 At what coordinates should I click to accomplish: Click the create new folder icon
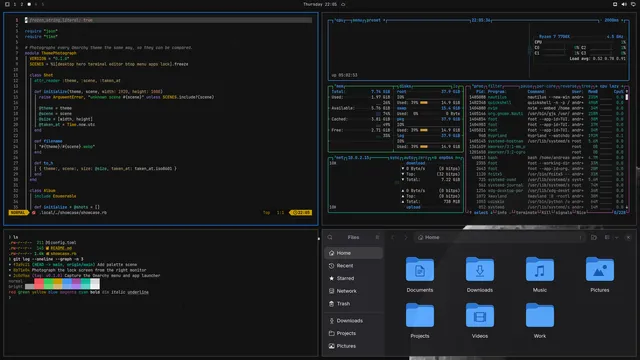[594, 237]
